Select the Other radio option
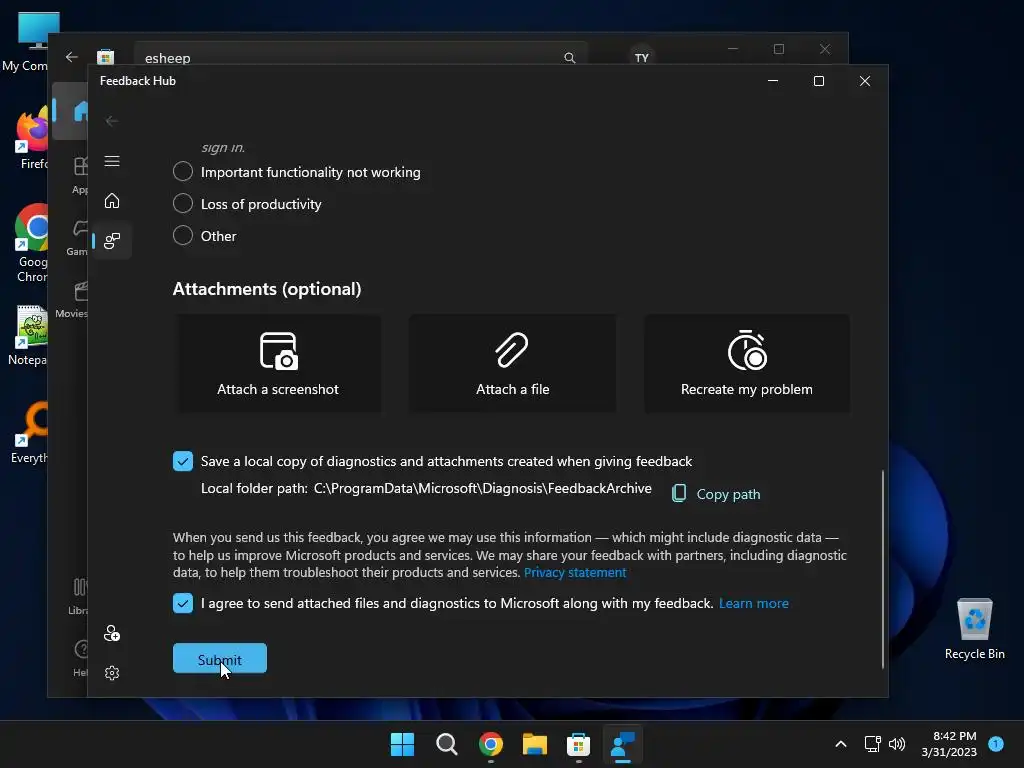The height and width of the screenshot is (768, 1024). tap(183, 235)
